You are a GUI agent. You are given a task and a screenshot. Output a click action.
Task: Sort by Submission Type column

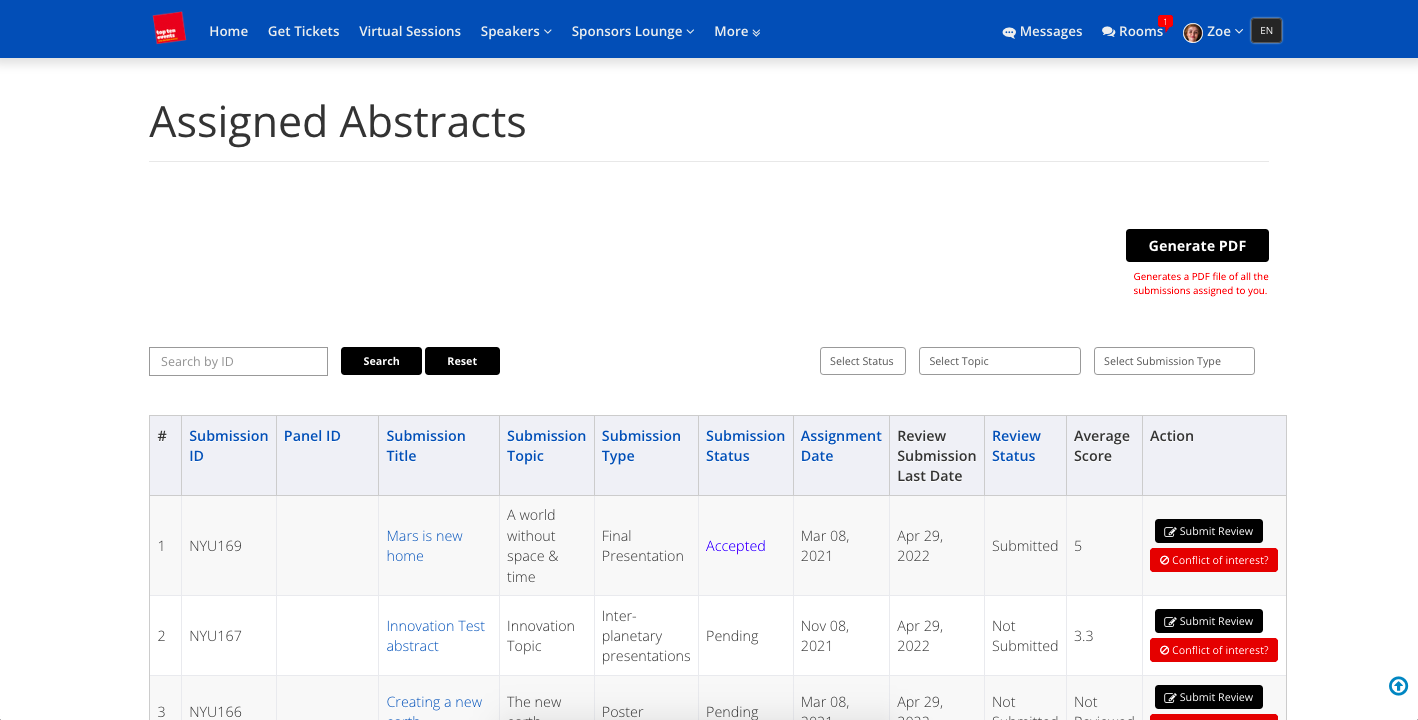pos(641,446)
